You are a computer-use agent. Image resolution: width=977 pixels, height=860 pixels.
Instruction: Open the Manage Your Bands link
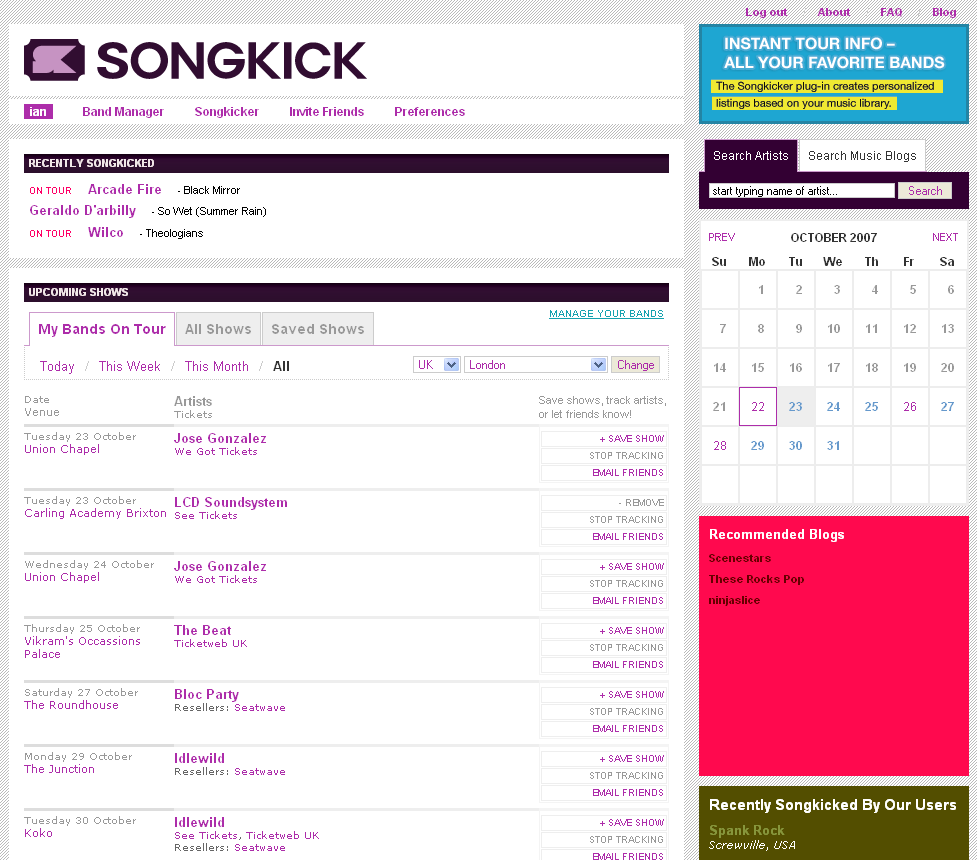(606, 314)
